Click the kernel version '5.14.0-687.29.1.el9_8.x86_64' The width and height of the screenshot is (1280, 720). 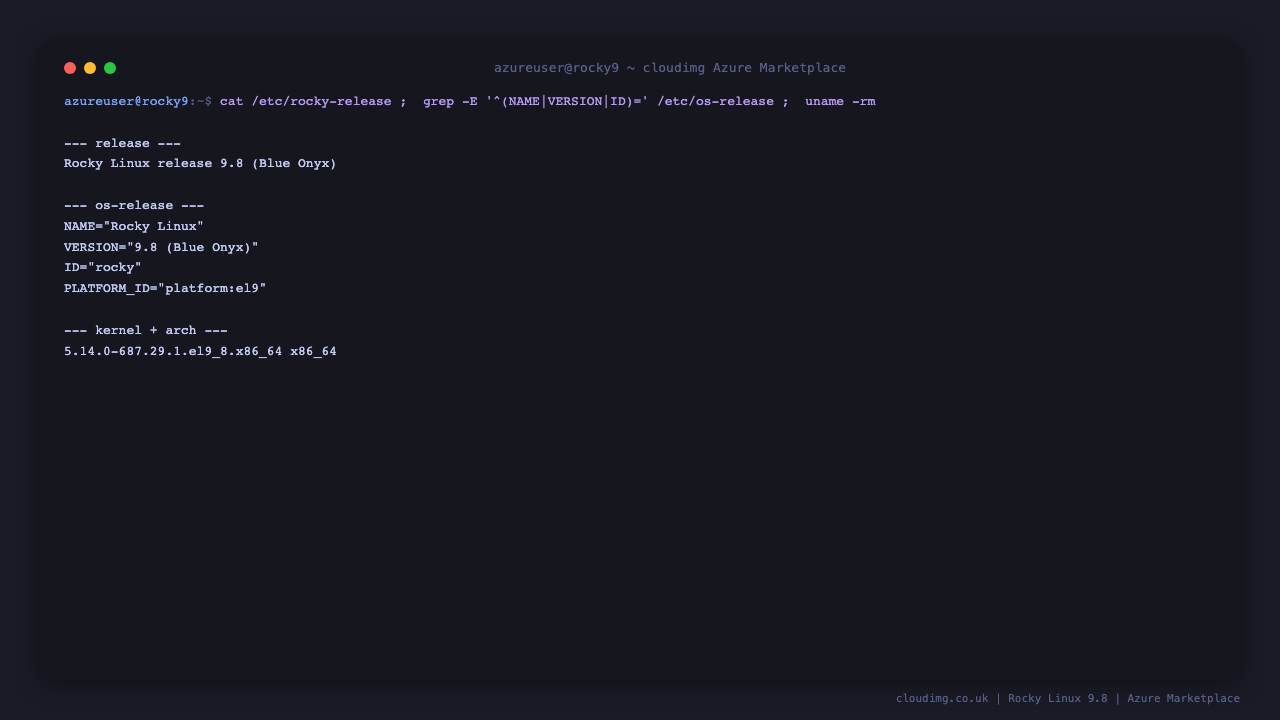point(173,351)
